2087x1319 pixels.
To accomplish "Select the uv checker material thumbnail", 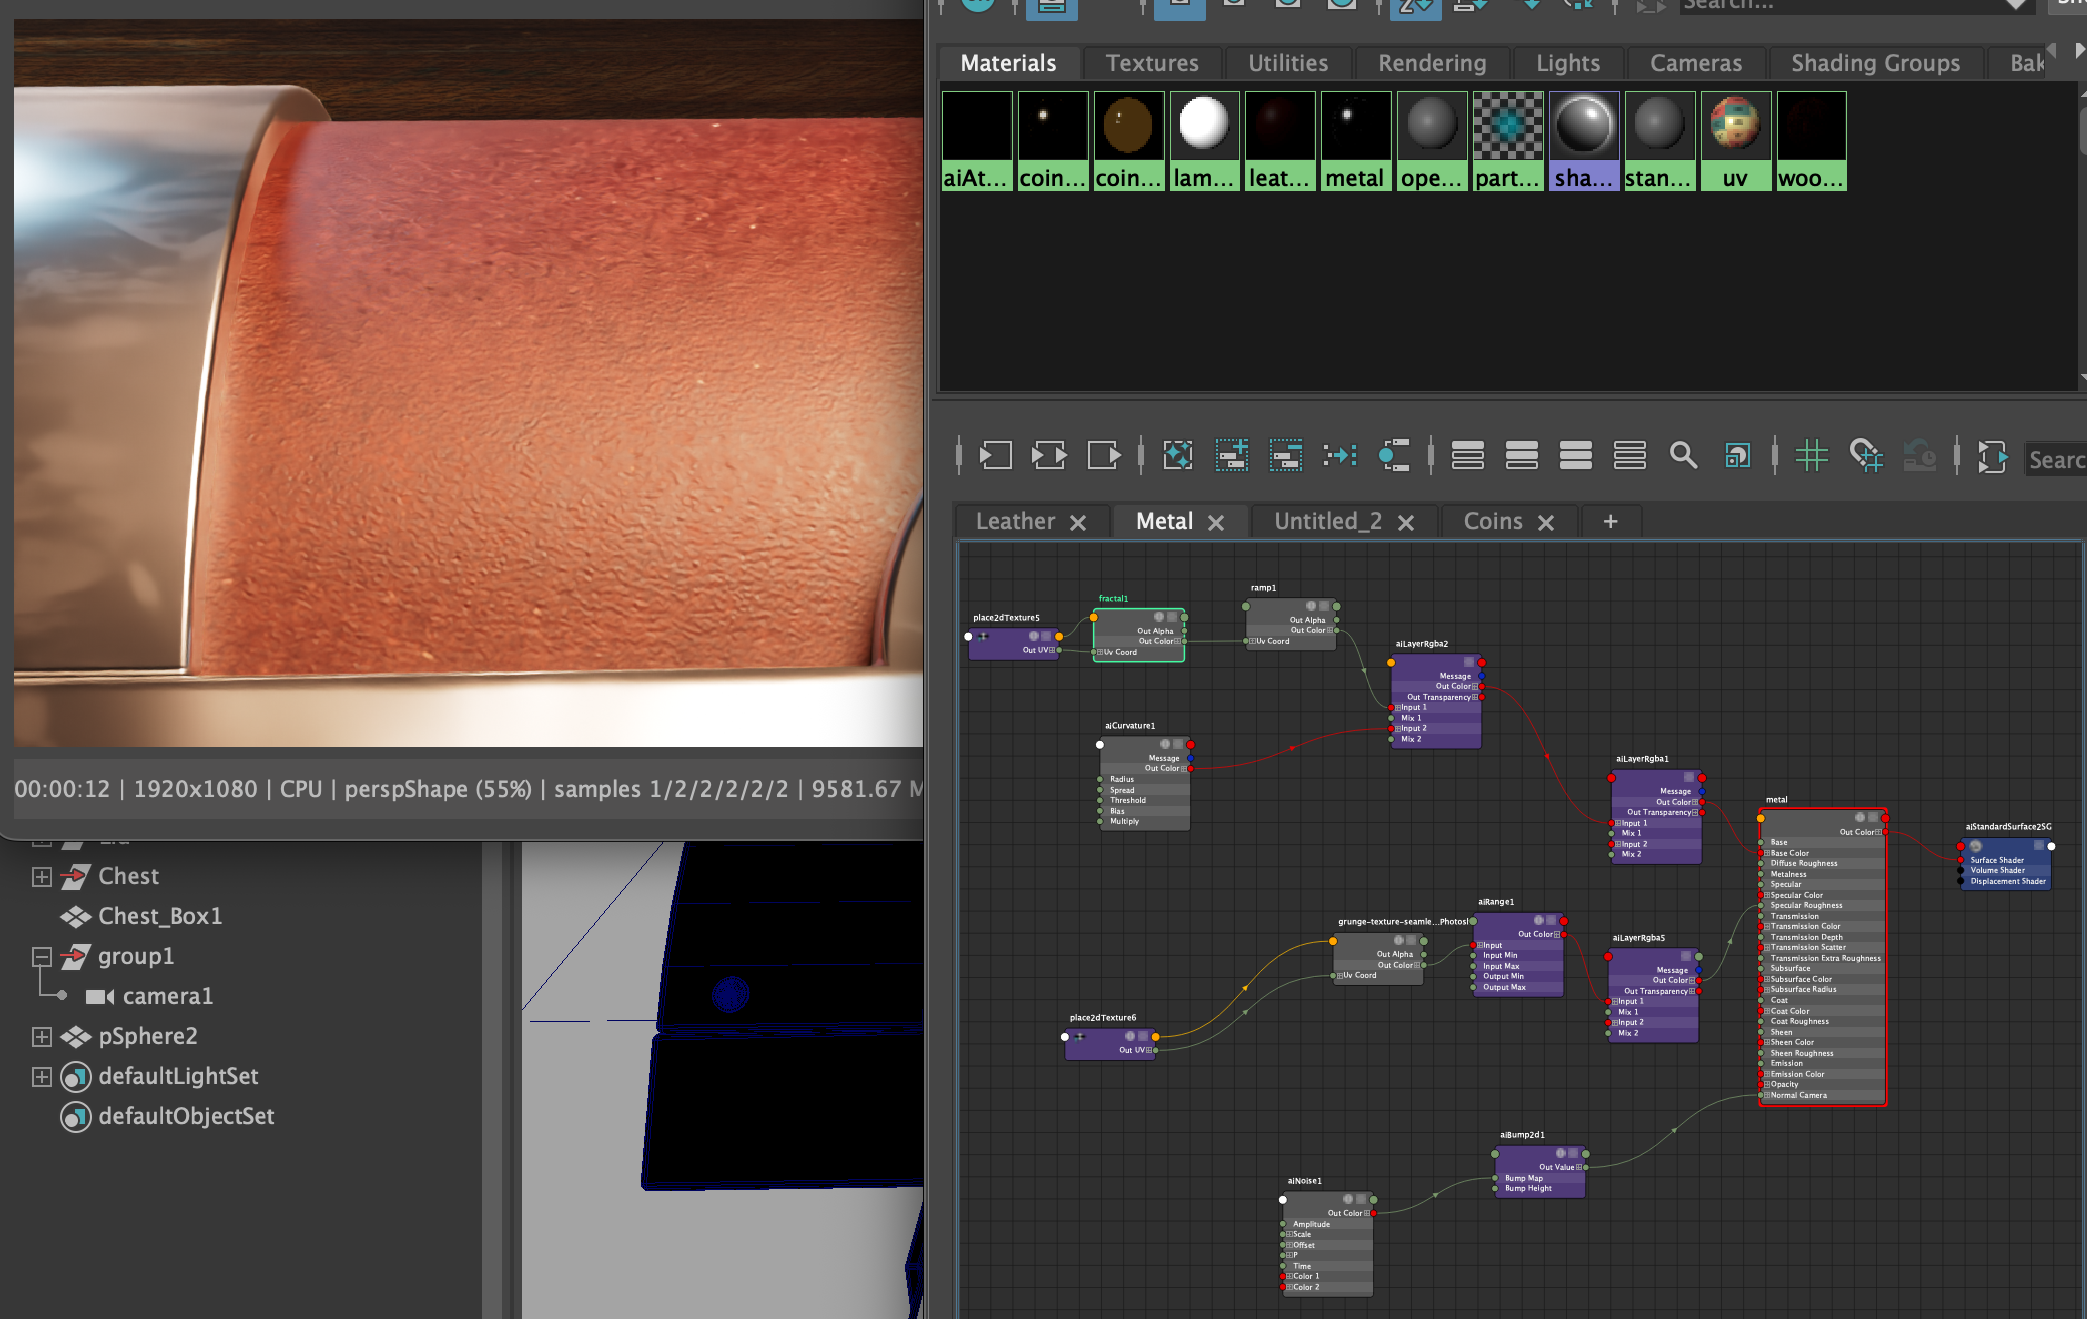I will pyautogui.click(x=1735, y=125).
